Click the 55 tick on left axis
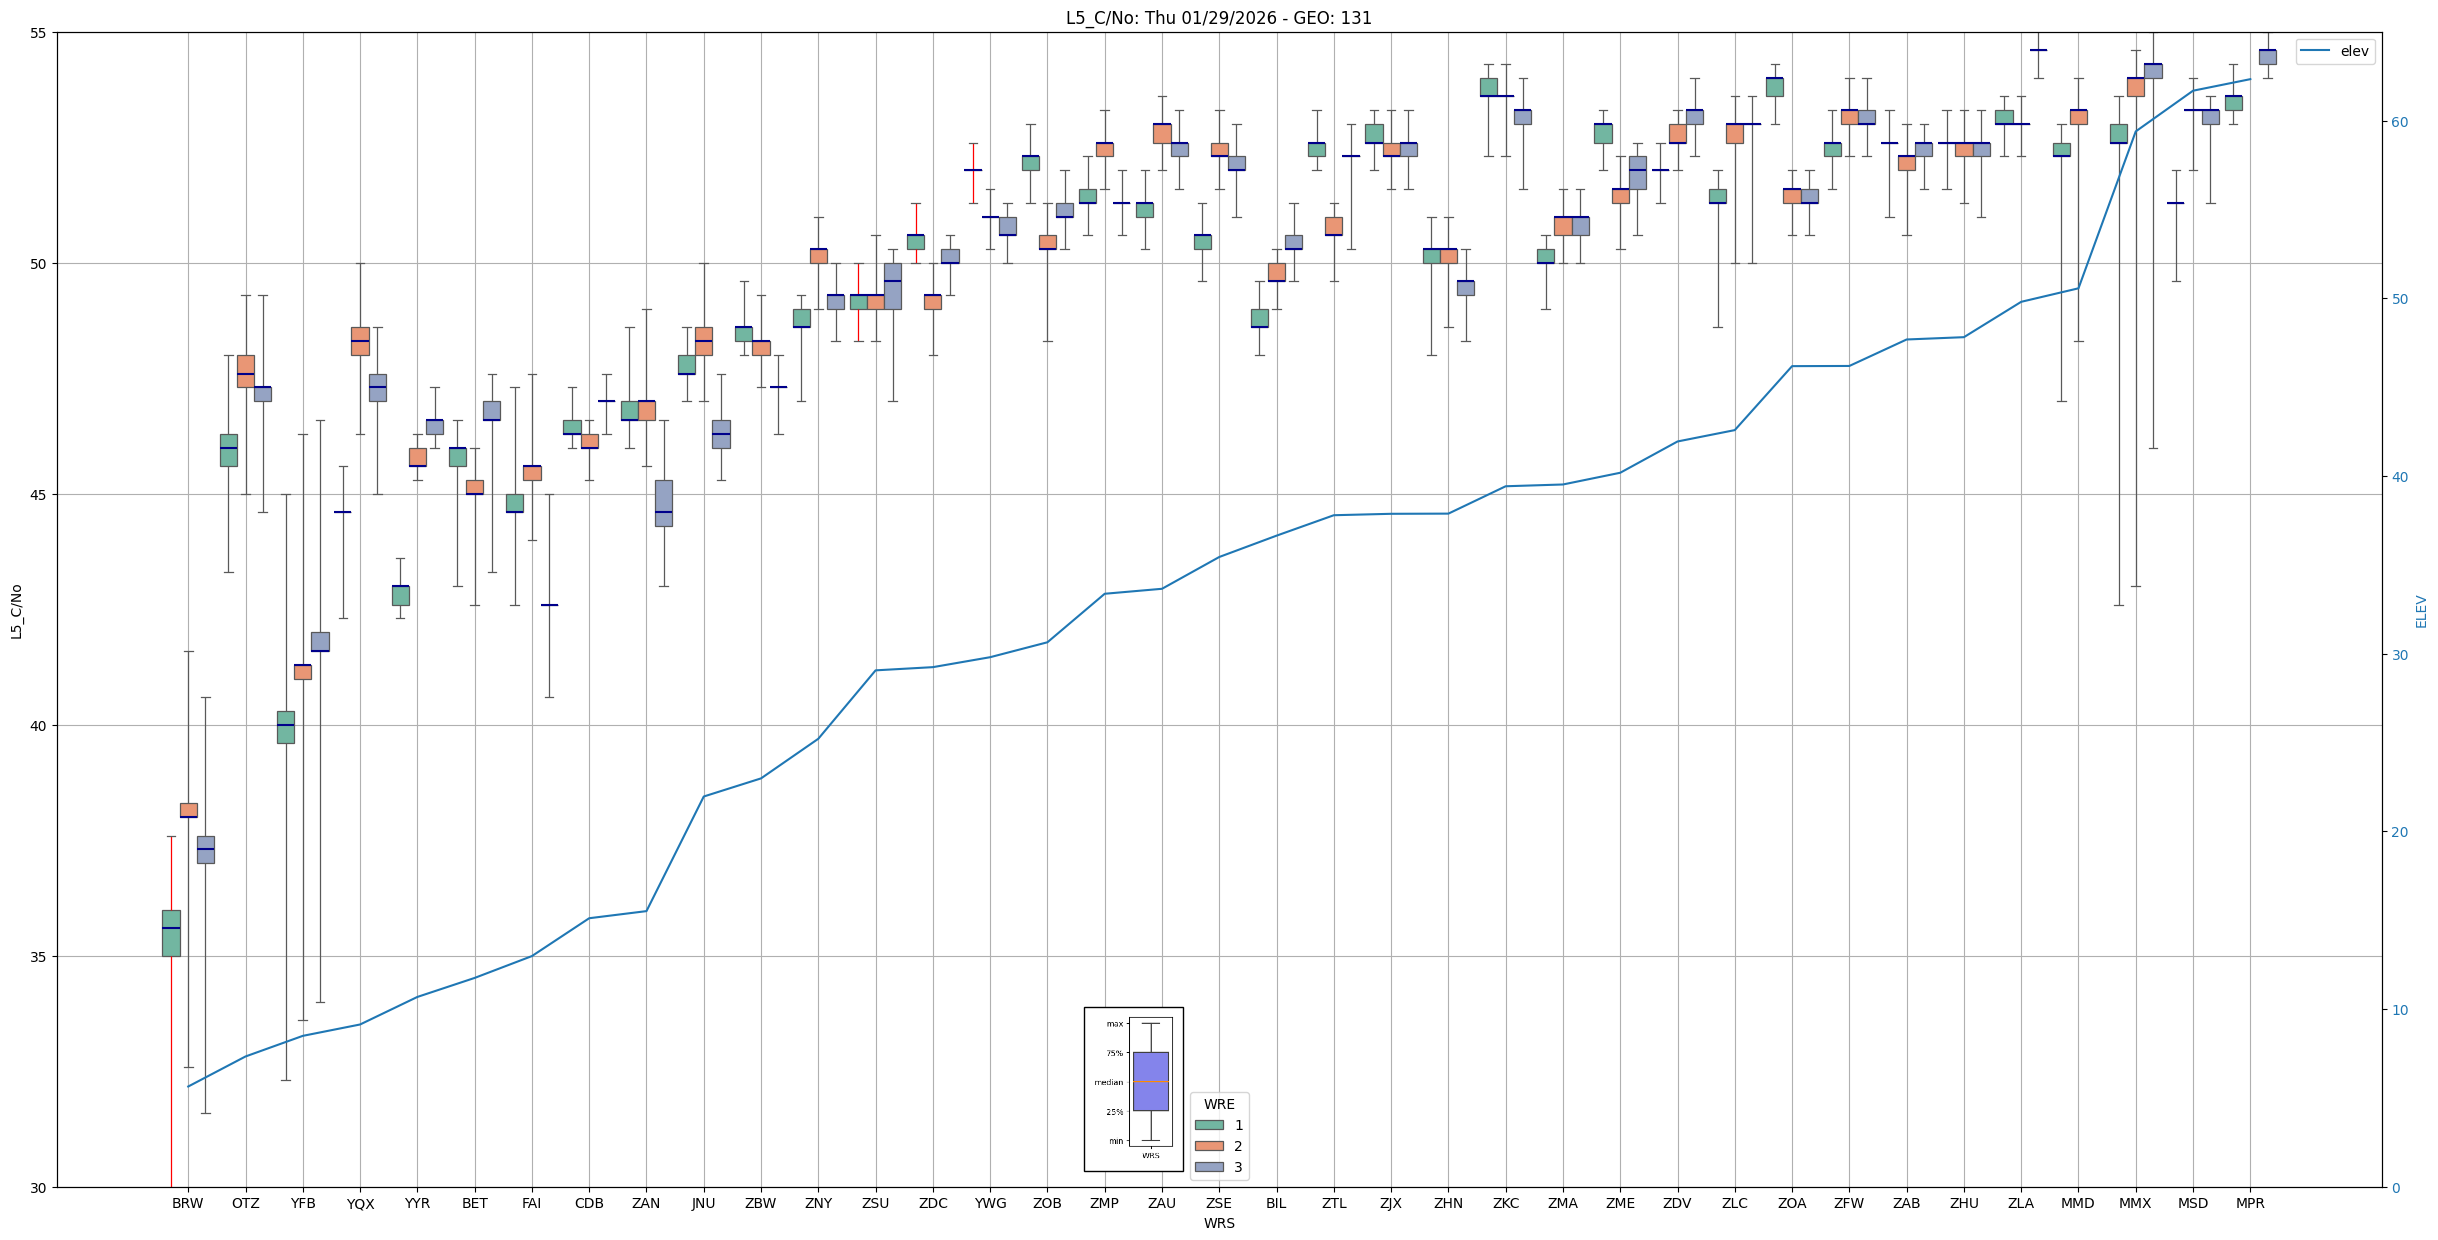 coord(39,33)
